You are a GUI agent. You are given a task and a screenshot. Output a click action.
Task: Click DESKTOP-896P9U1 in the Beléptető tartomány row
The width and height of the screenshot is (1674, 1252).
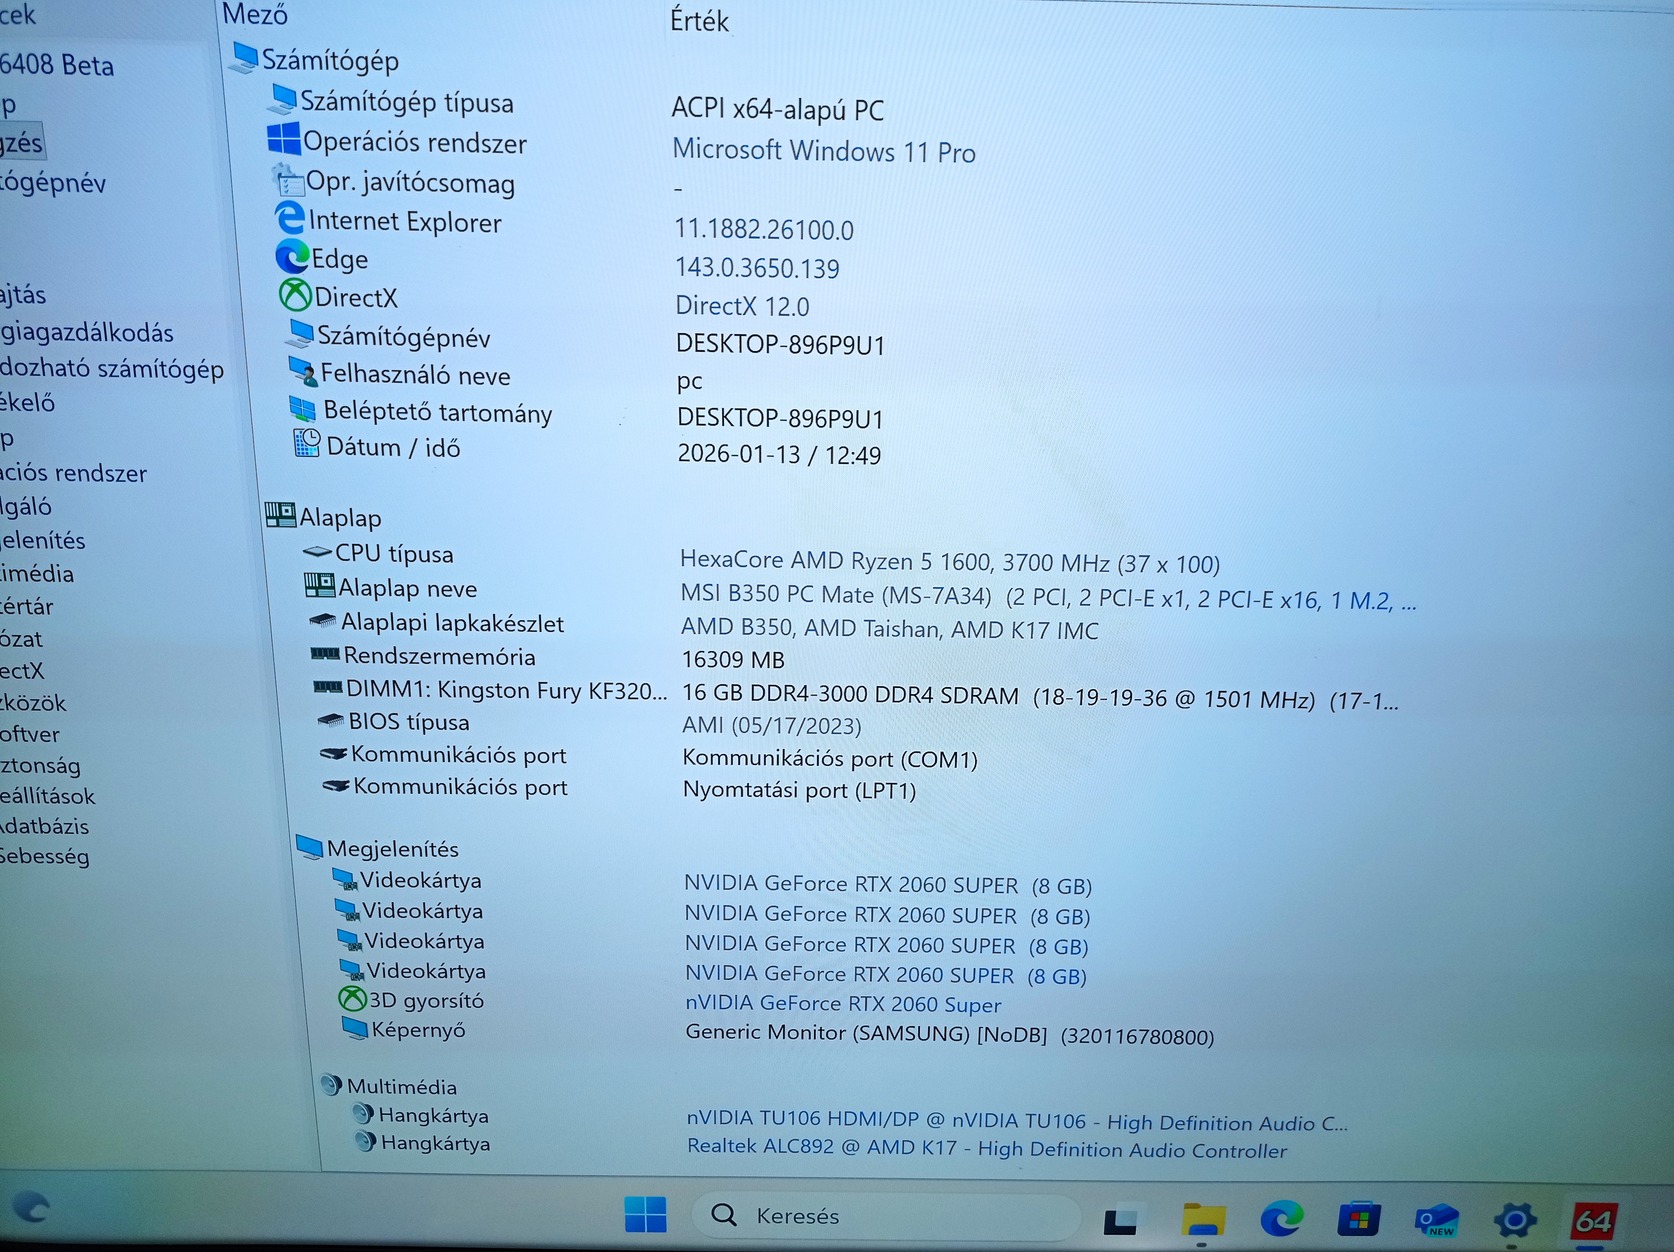[x=781, y=418]
